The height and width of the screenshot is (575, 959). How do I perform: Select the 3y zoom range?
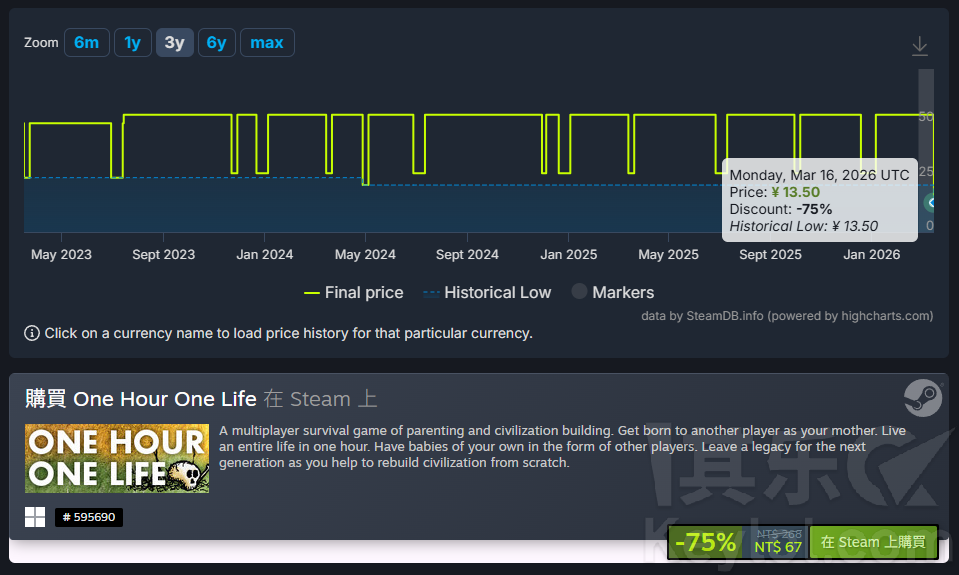tap(174, 42)
